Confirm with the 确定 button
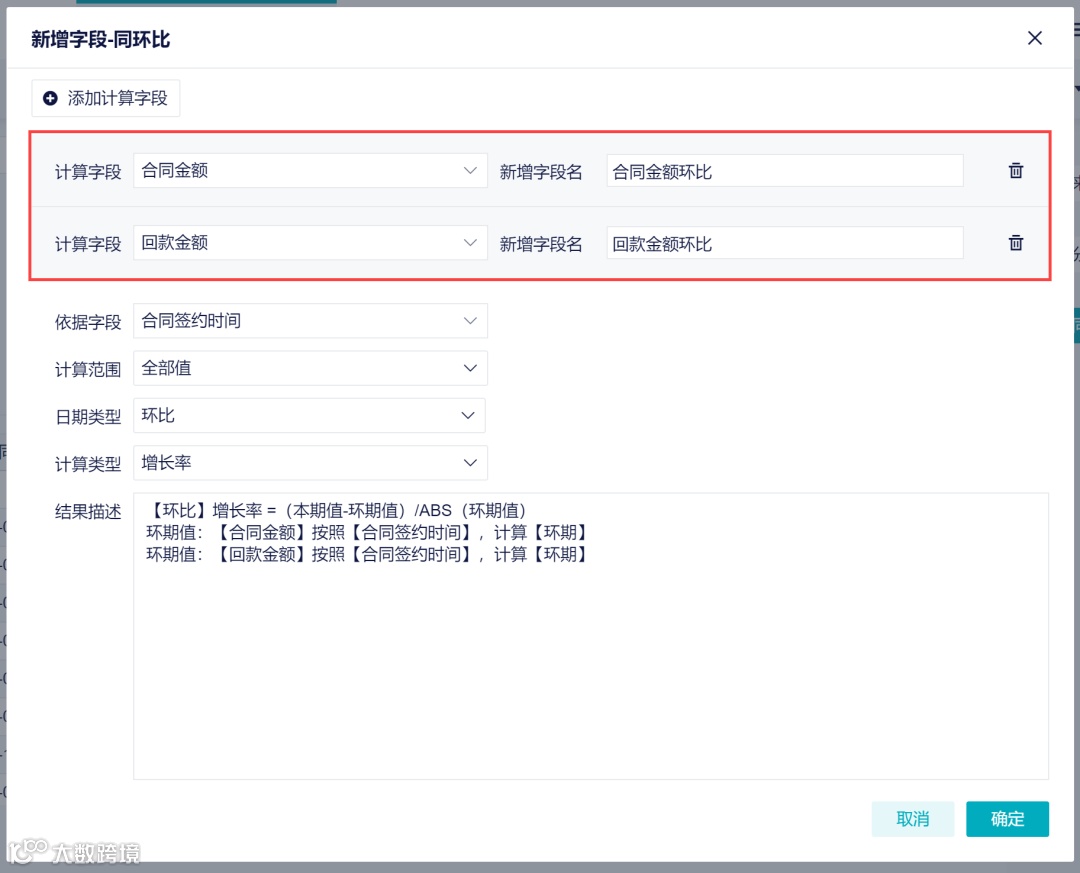 [x=1007, y=819]
